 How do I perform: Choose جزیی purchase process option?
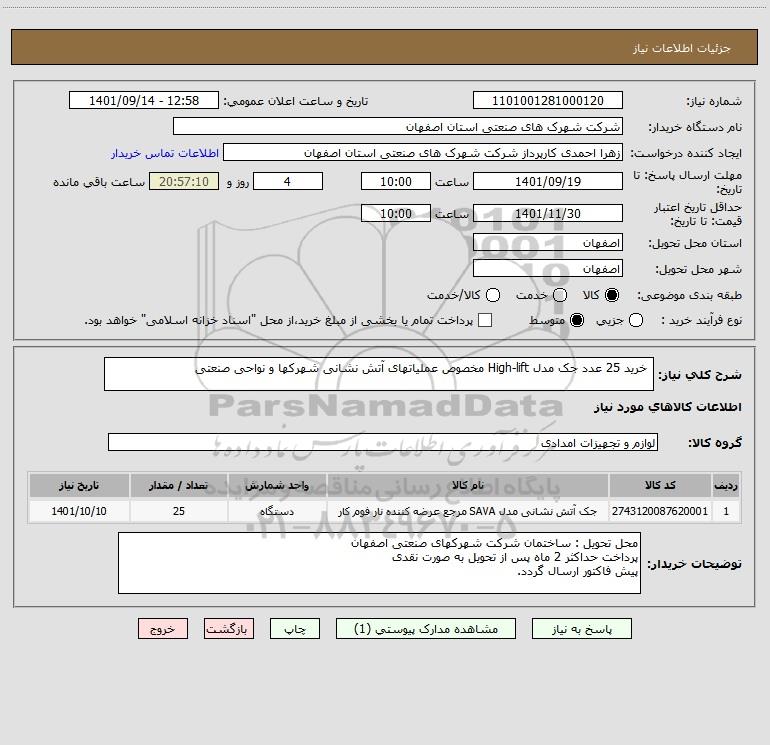(x=635, y=320)
